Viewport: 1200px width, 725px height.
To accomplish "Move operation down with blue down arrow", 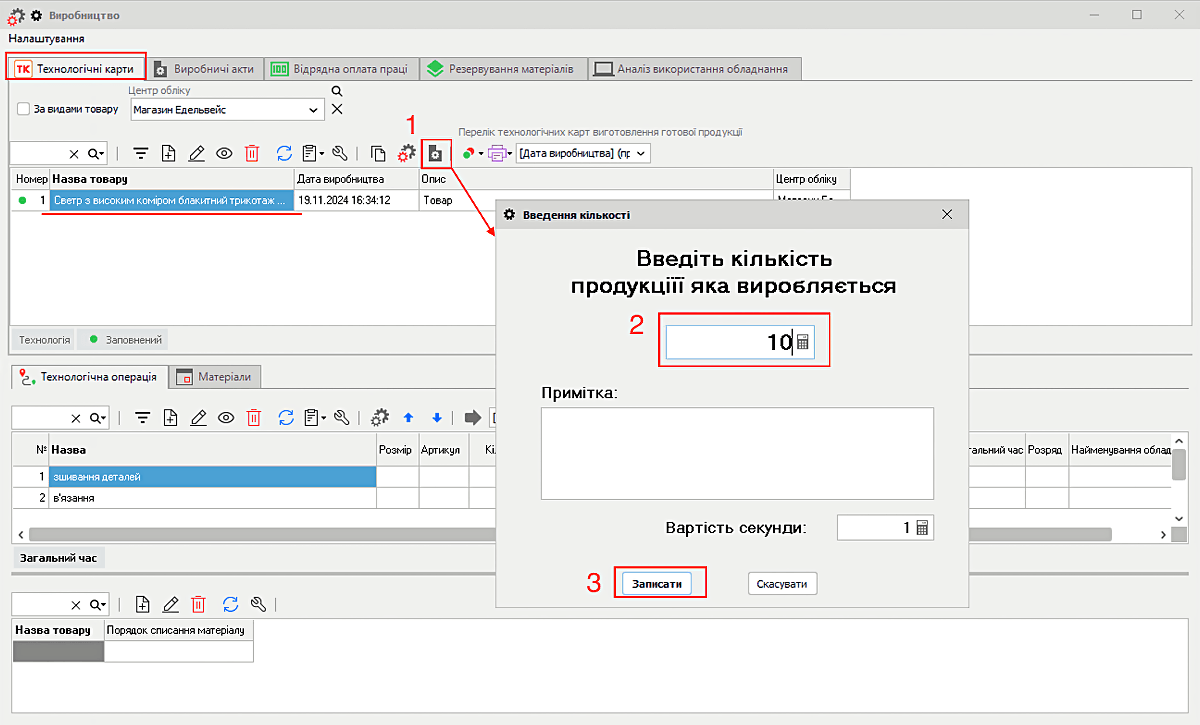I will (x=436, y=418).
